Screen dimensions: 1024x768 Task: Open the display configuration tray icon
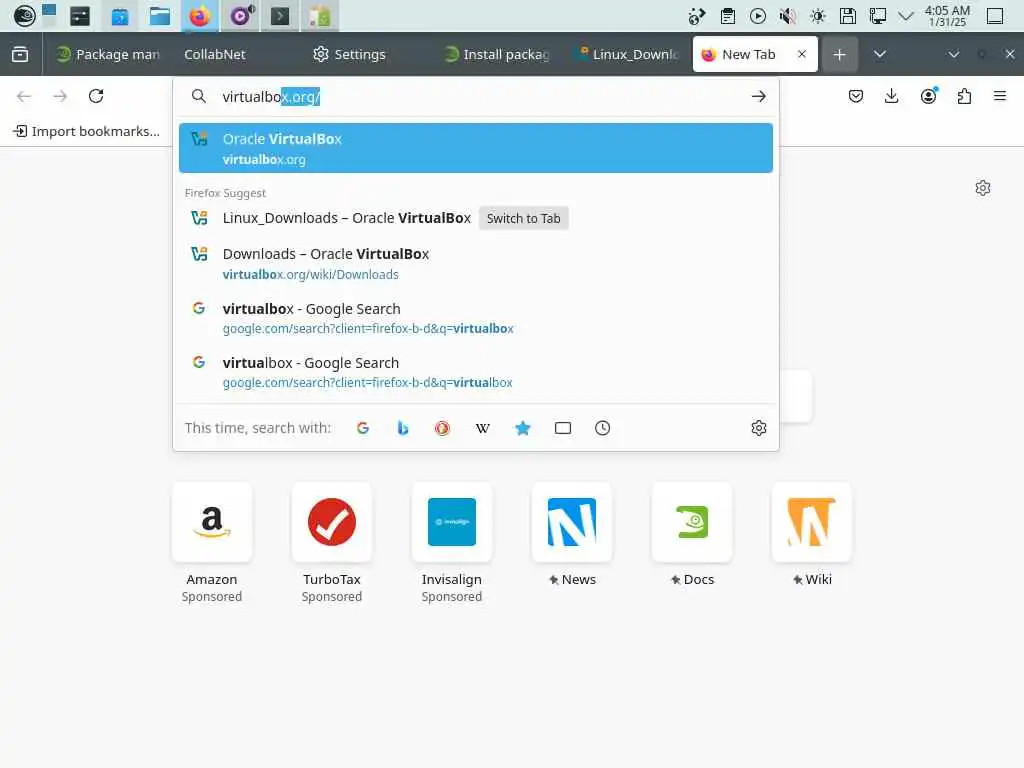coord(877,16)
